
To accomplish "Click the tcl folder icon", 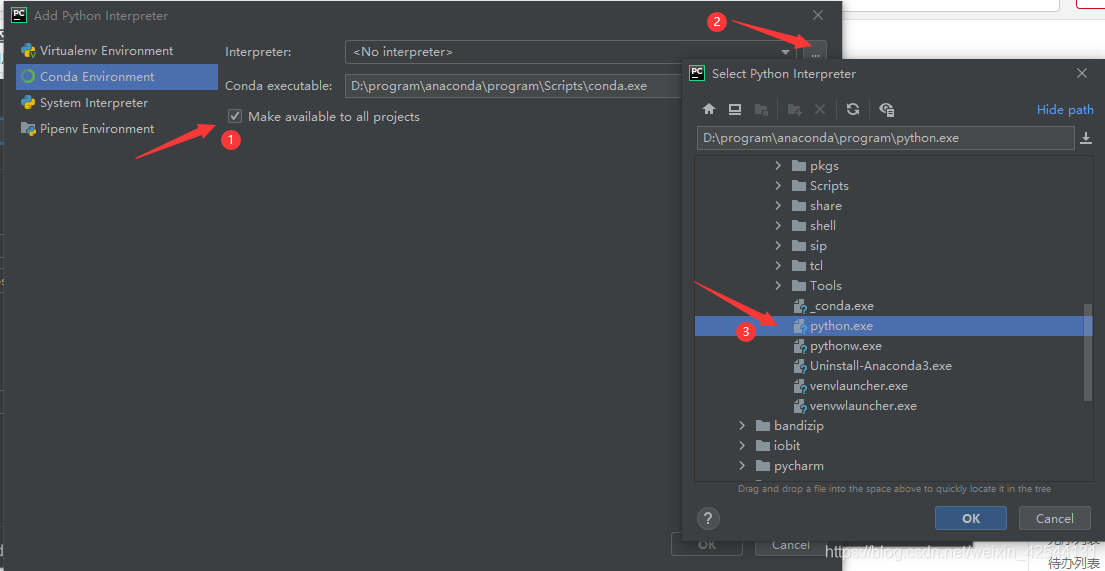I will pyautogui.click(x=798, y=266).
